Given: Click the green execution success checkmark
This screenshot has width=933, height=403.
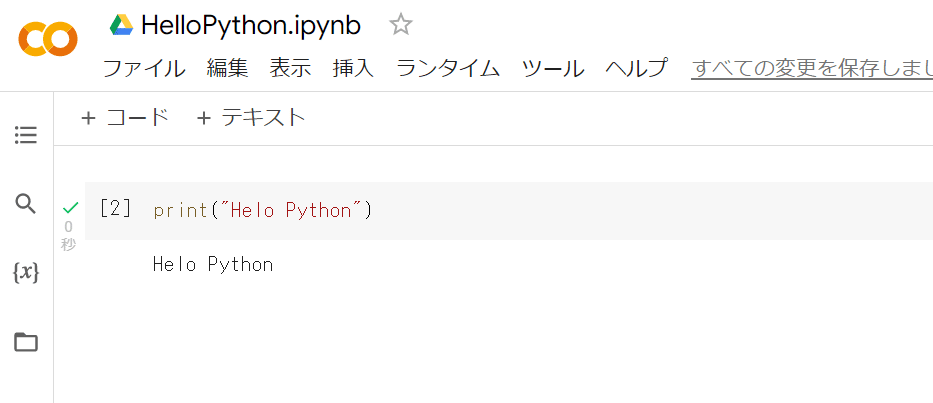Looking at the screenshot, I should tap(69, 208).
